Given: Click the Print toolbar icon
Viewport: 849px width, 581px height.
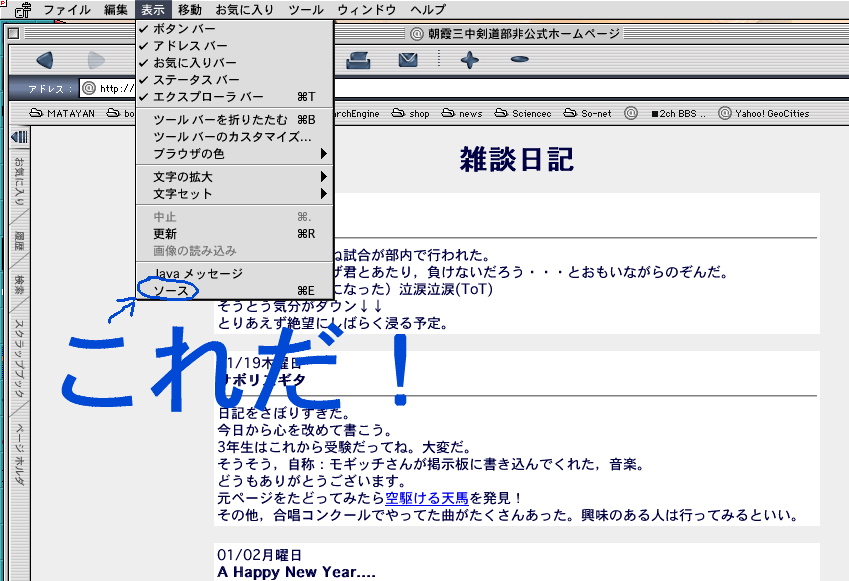Looking at the screenshot, I should pyautogui.click(x=359, y=61).
